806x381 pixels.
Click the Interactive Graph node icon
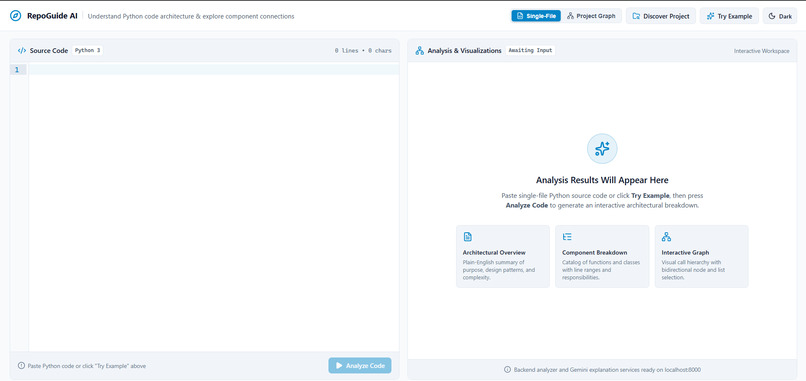coord(667,237)
